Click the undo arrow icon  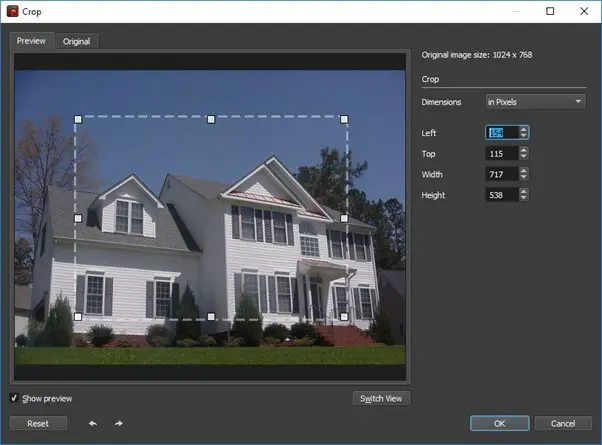click(x=93, y=423)
